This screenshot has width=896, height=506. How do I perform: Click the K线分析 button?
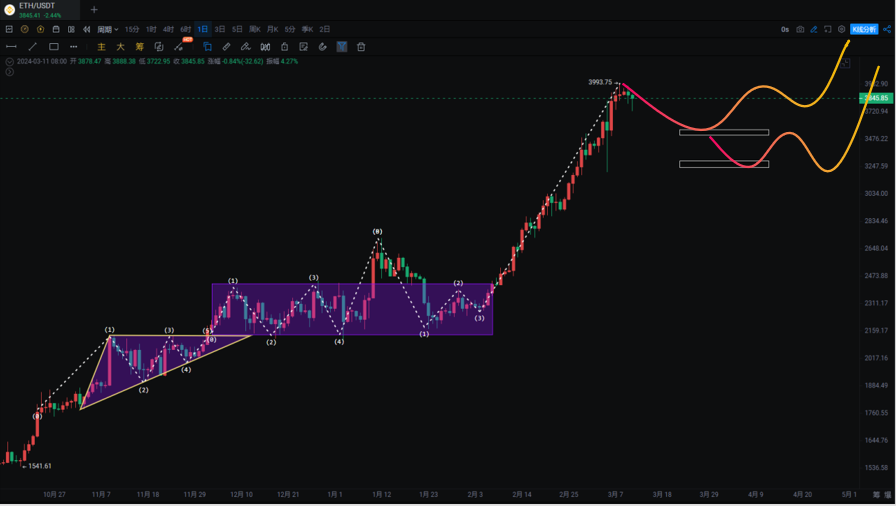click(864, 29)
